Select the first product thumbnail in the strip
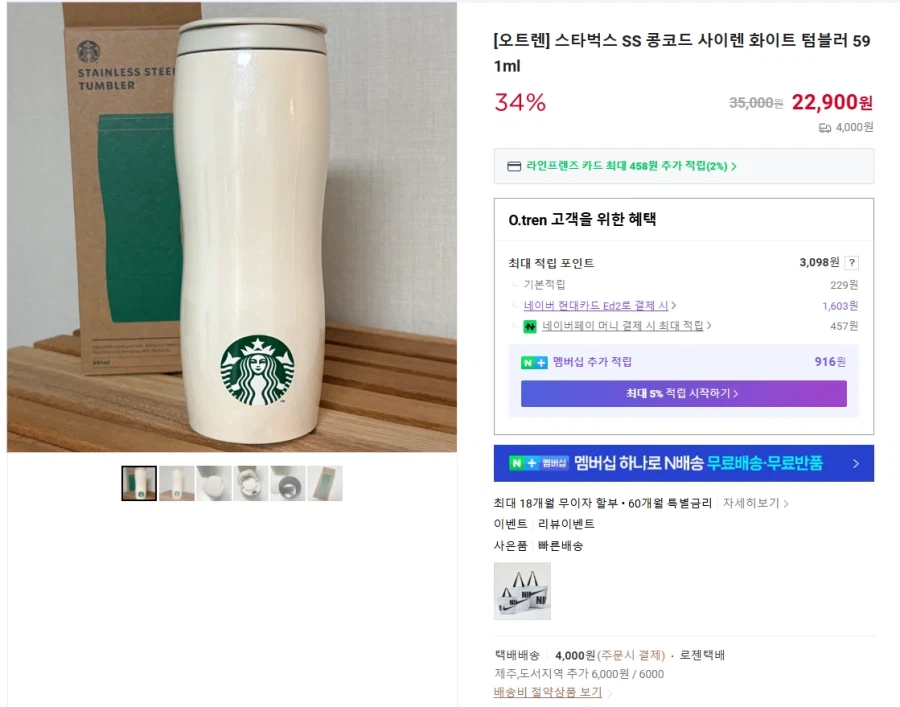 point(139,483)
